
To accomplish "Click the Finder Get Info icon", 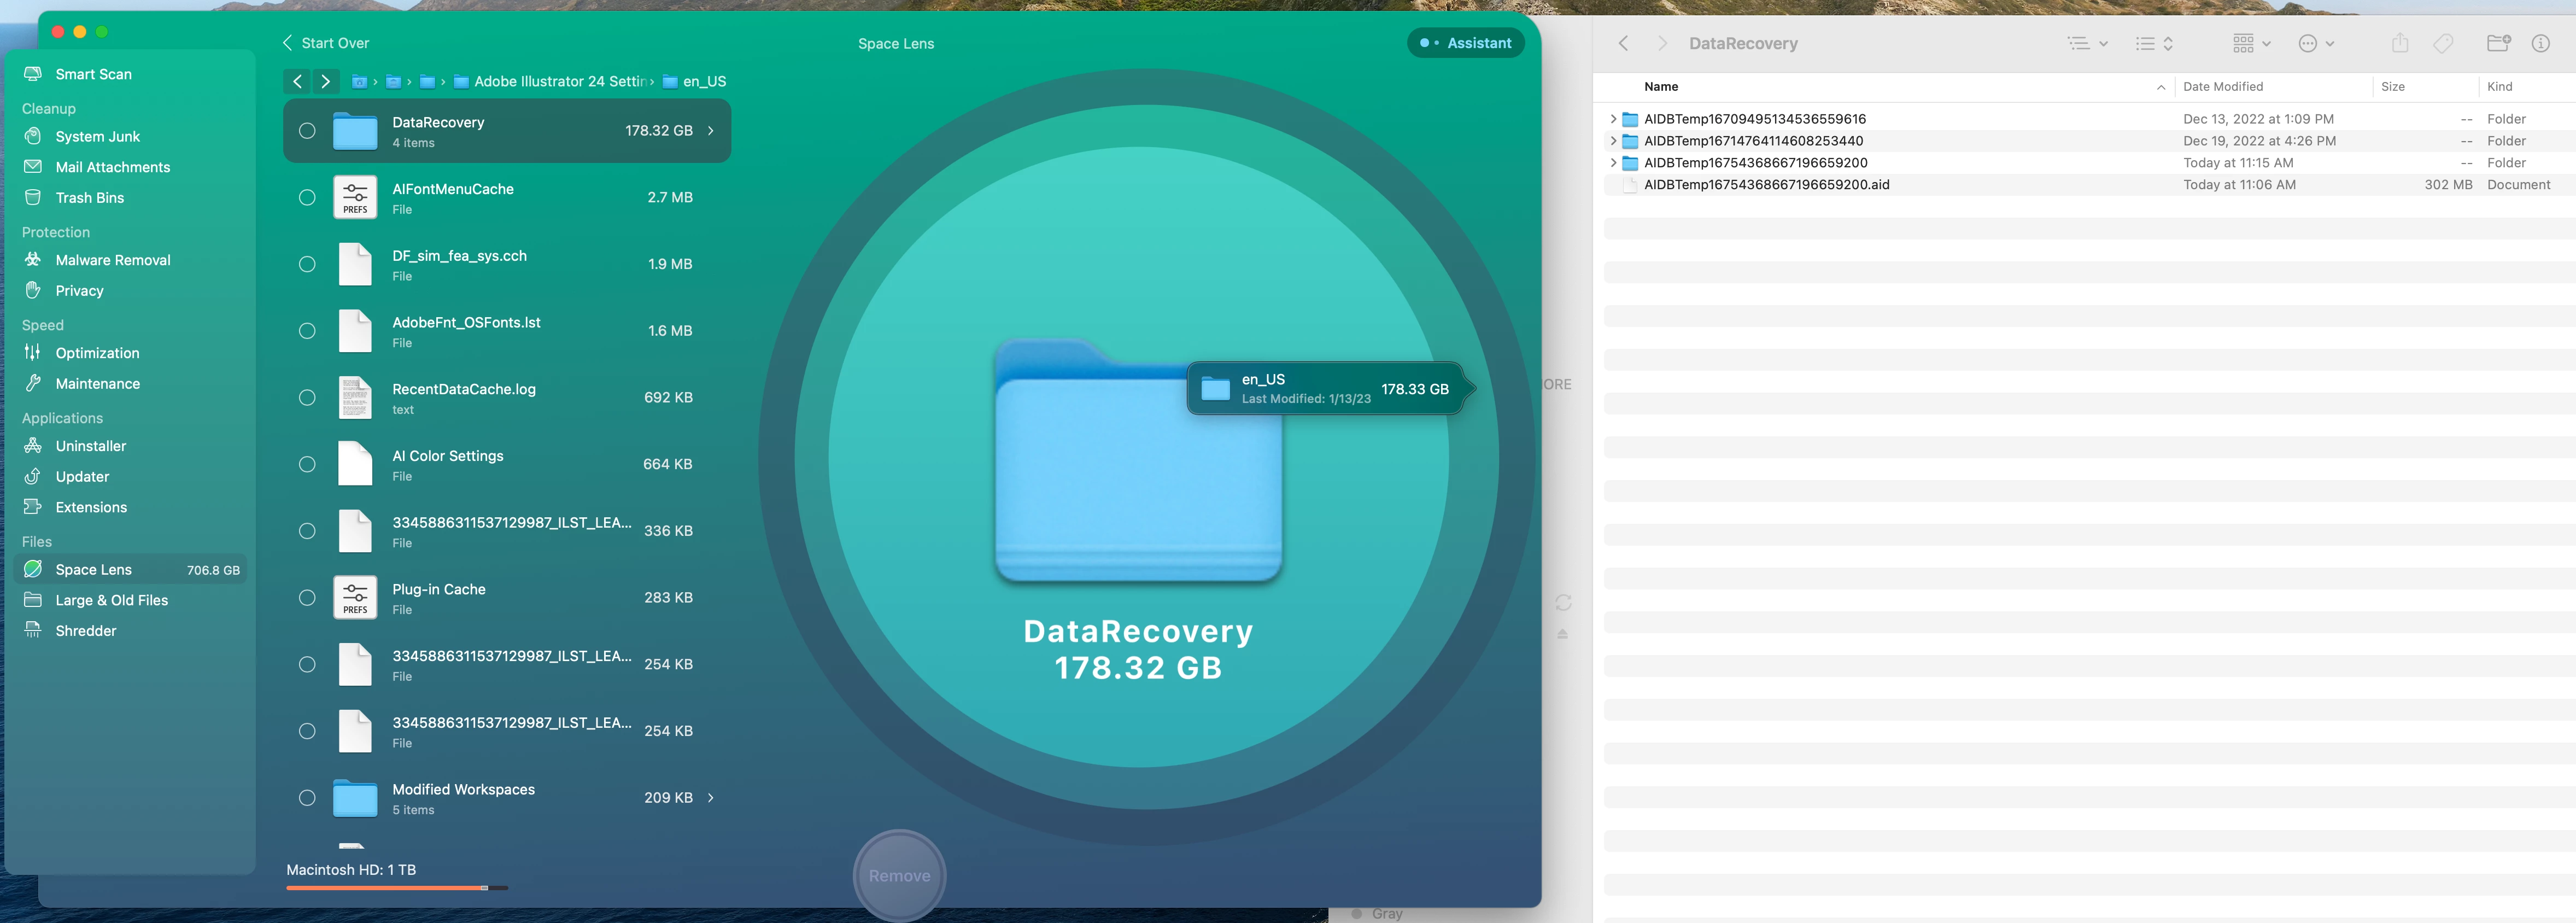I will pyautogui.click(x=2540, y=43).
